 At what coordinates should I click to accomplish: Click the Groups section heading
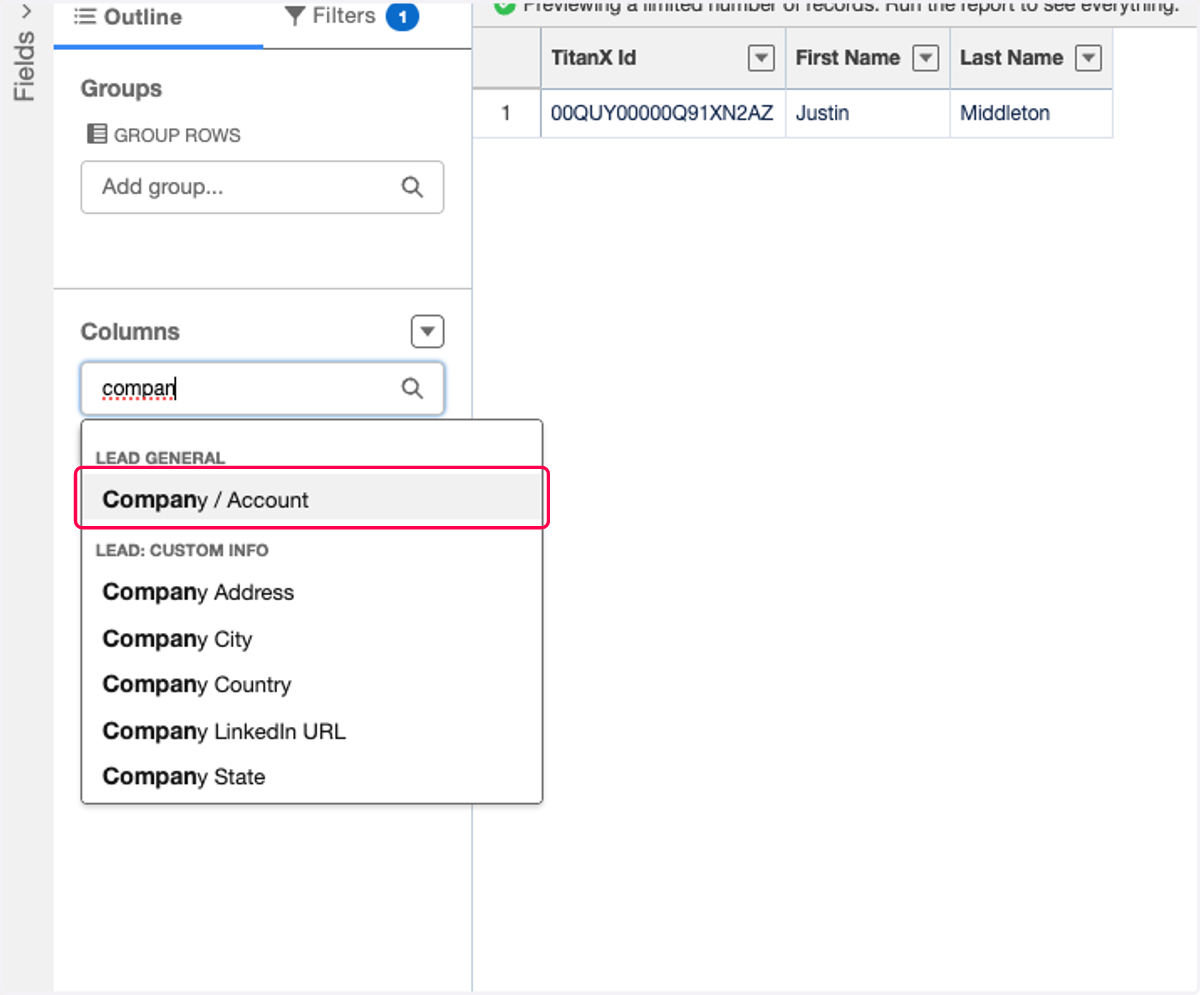tap(121, 89)
